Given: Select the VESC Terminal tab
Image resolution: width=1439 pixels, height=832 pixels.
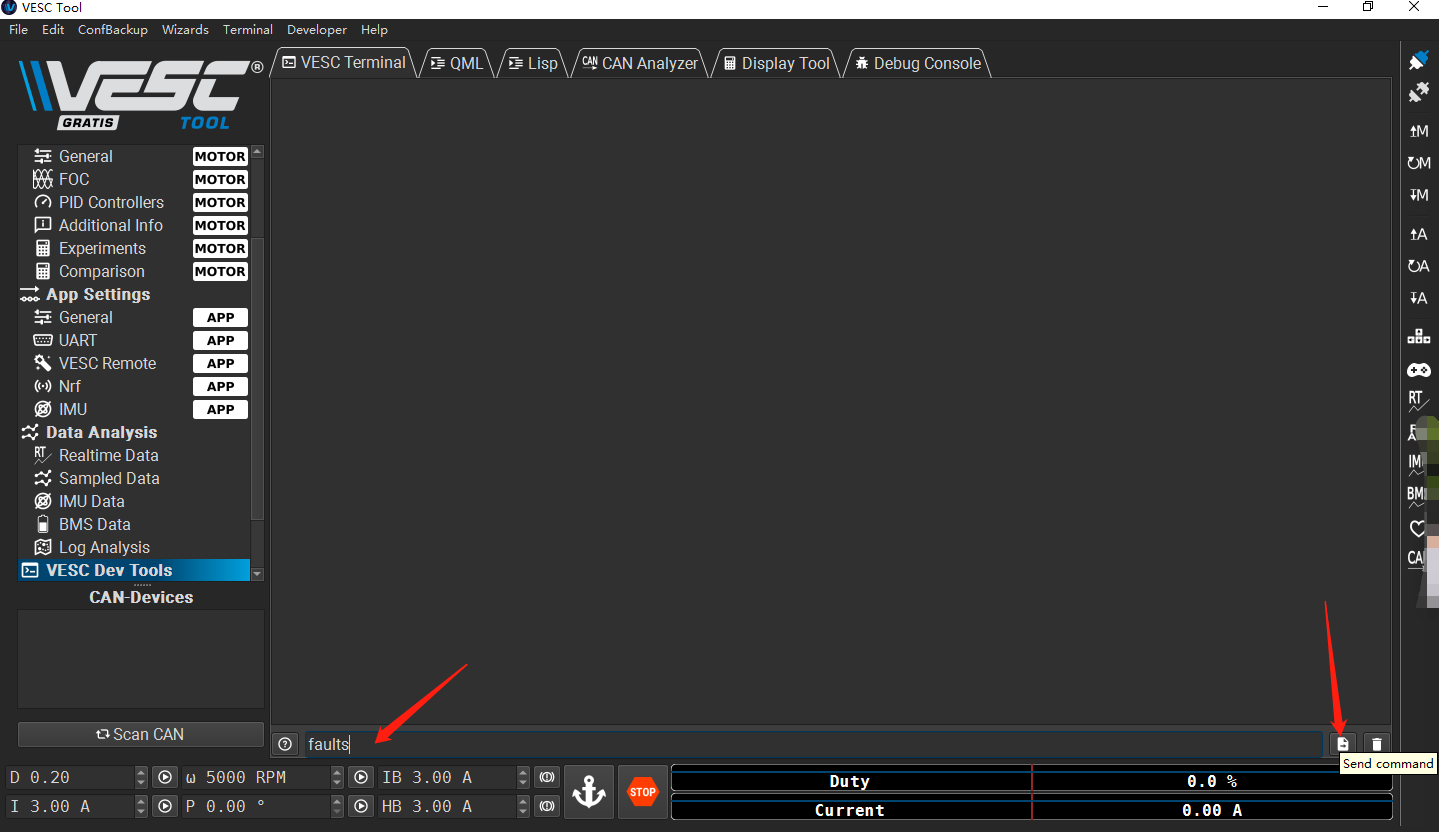Looking at the screenshot, I should pyautogui.click(x=344, y=62).
